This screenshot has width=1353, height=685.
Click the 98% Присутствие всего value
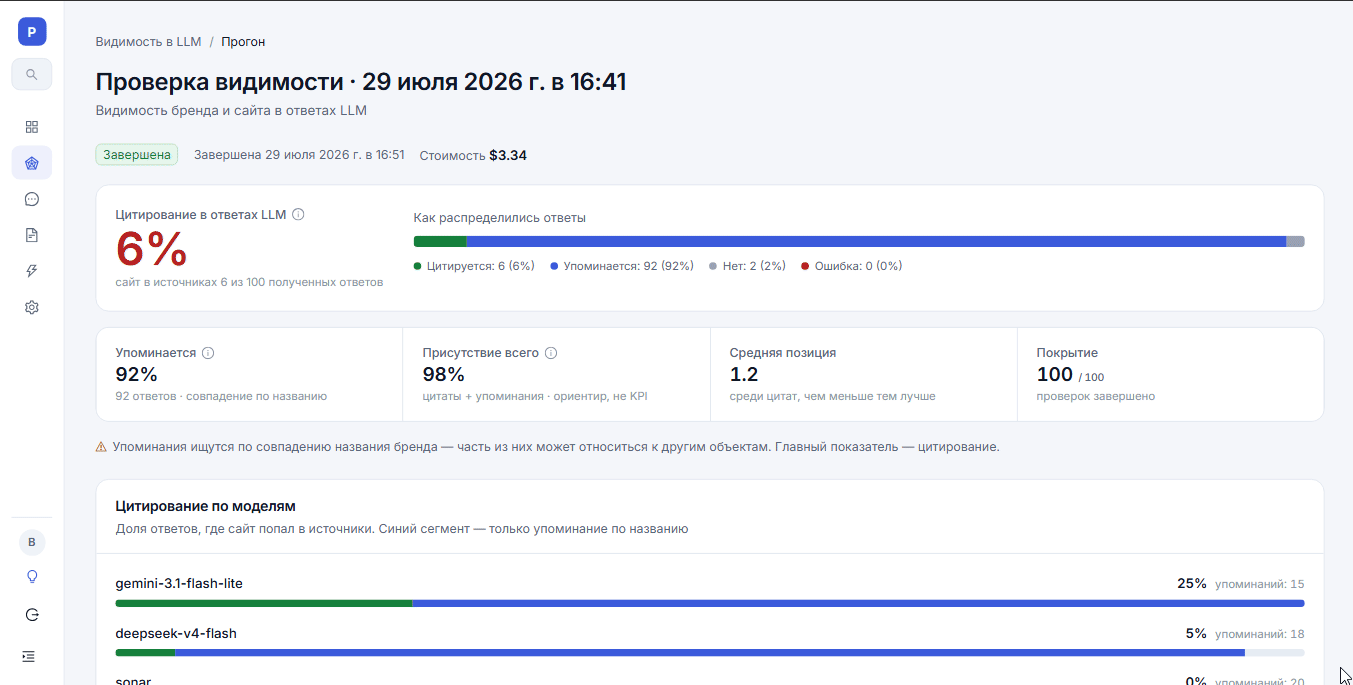[x=444, y=375]
